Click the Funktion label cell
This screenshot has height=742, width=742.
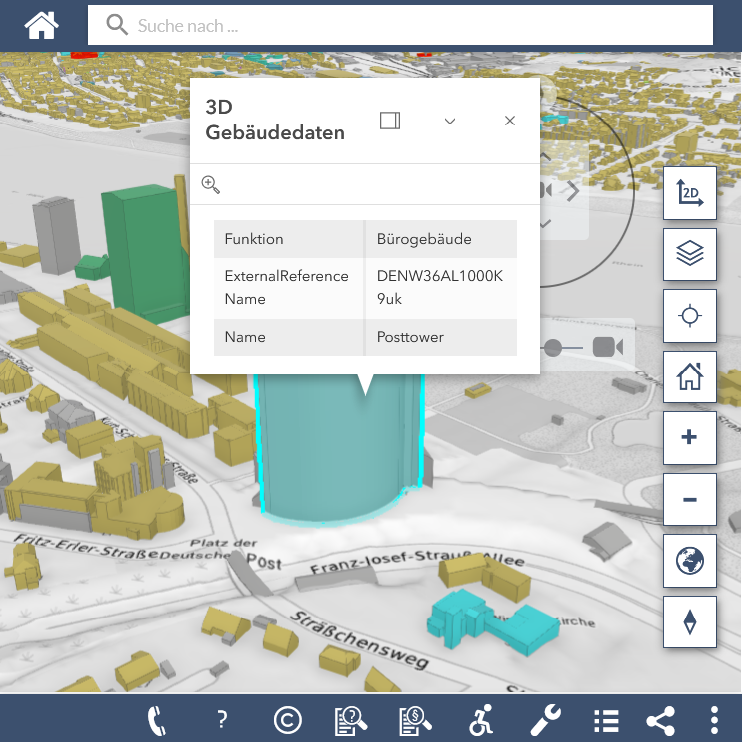click(289, 239)
